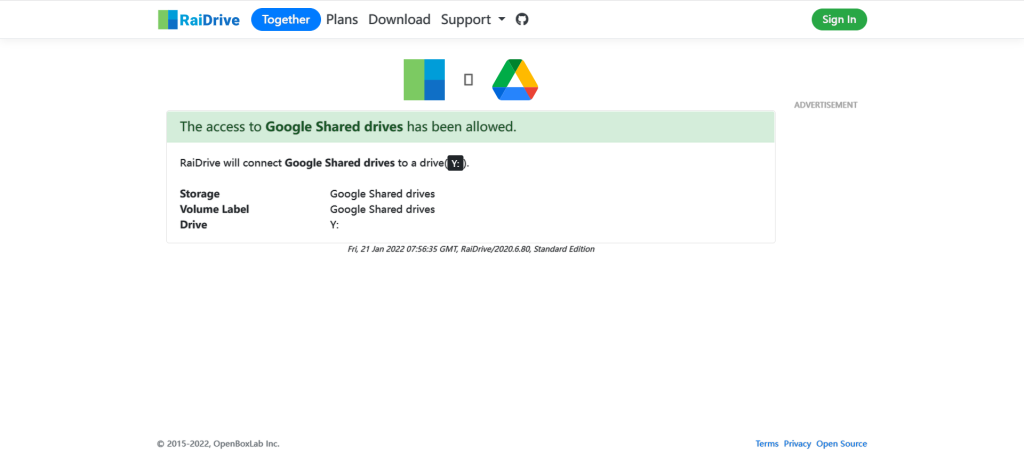Click the timestamp and RaiDrive version line

471,249
